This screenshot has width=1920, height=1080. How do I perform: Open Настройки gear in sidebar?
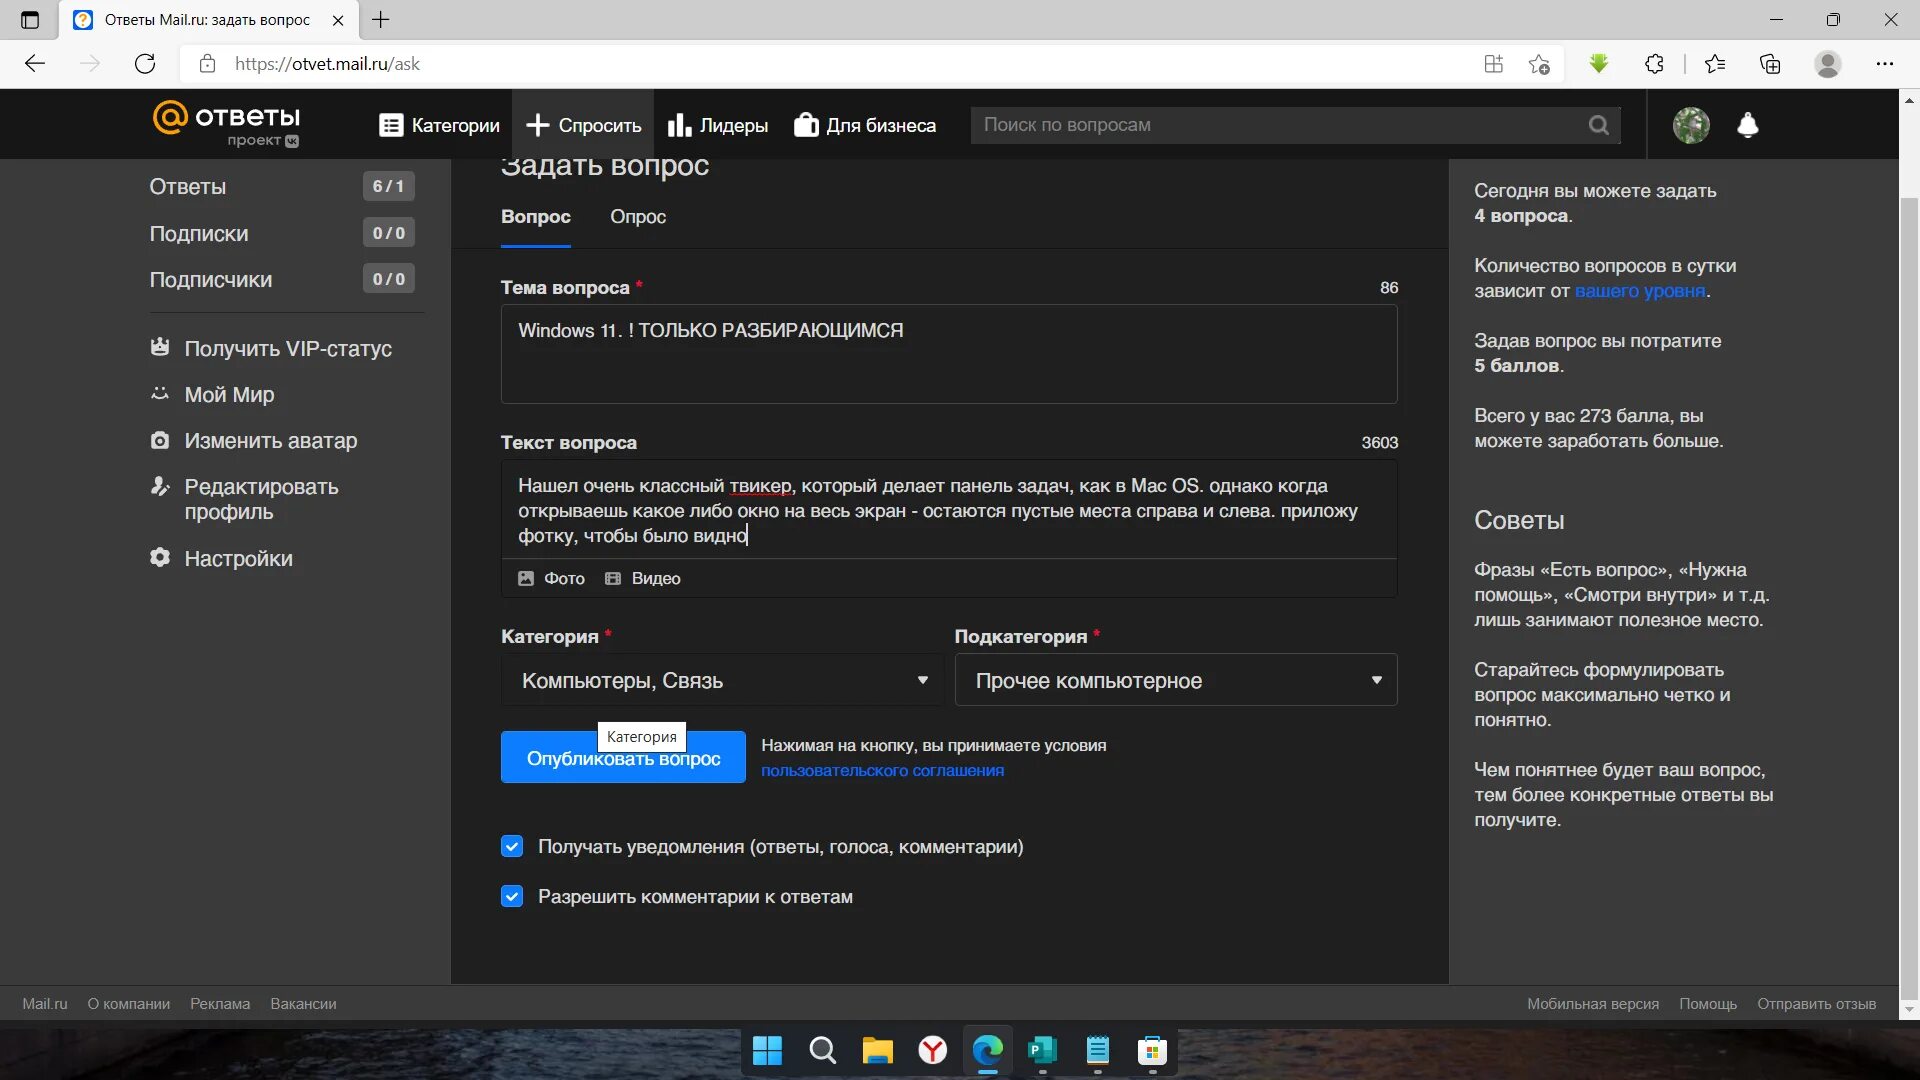(x=160, y=558)
